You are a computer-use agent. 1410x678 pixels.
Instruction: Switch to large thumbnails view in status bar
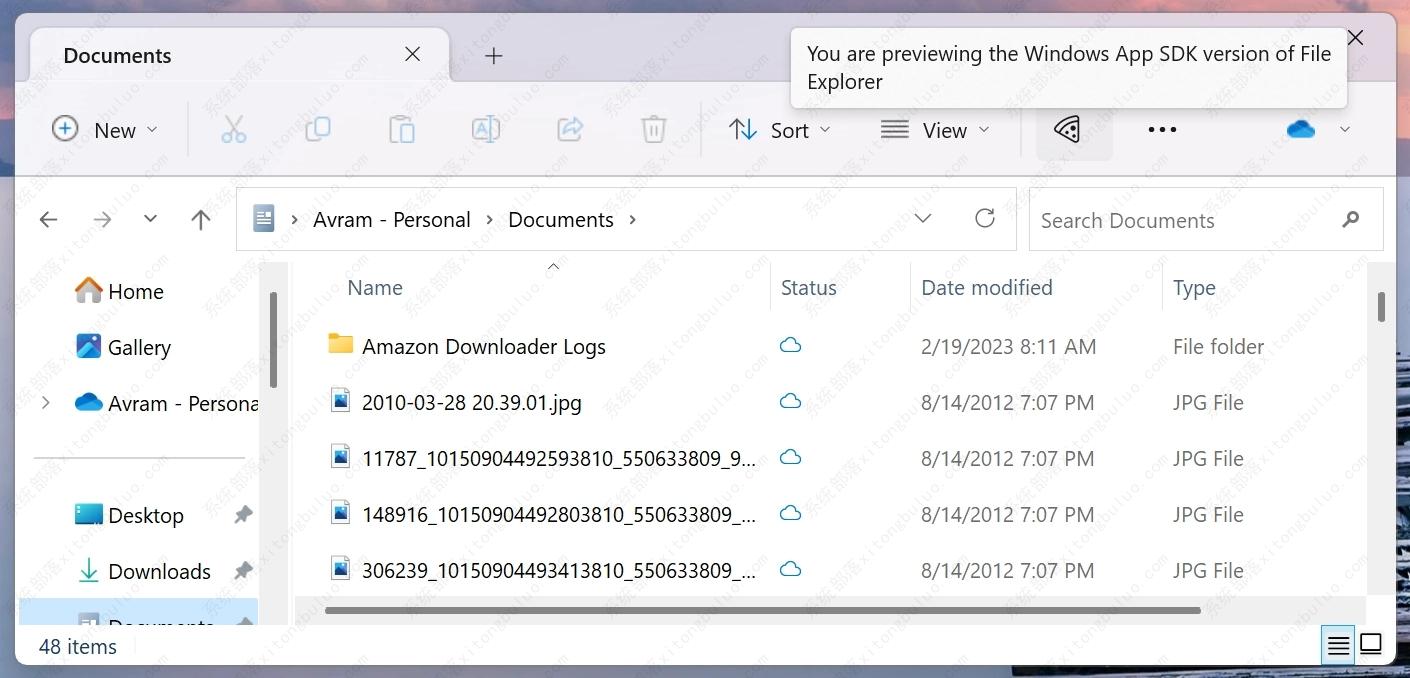tap(1369, 645)
